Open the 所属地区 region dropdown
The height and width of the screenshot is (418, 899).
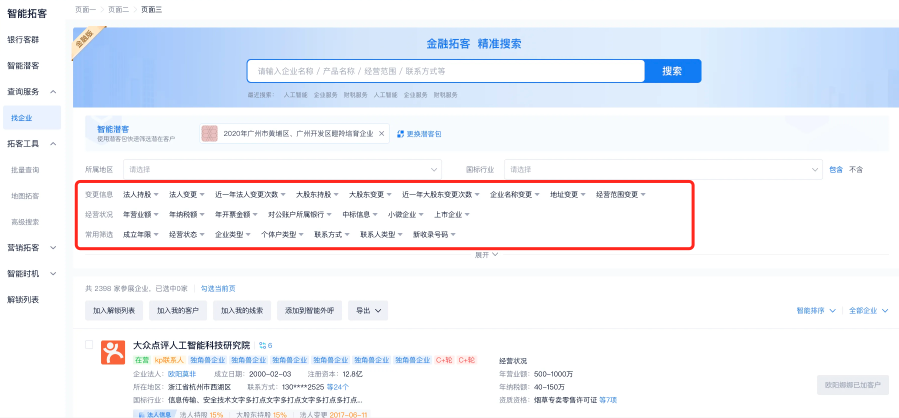[x=281, y=169]
